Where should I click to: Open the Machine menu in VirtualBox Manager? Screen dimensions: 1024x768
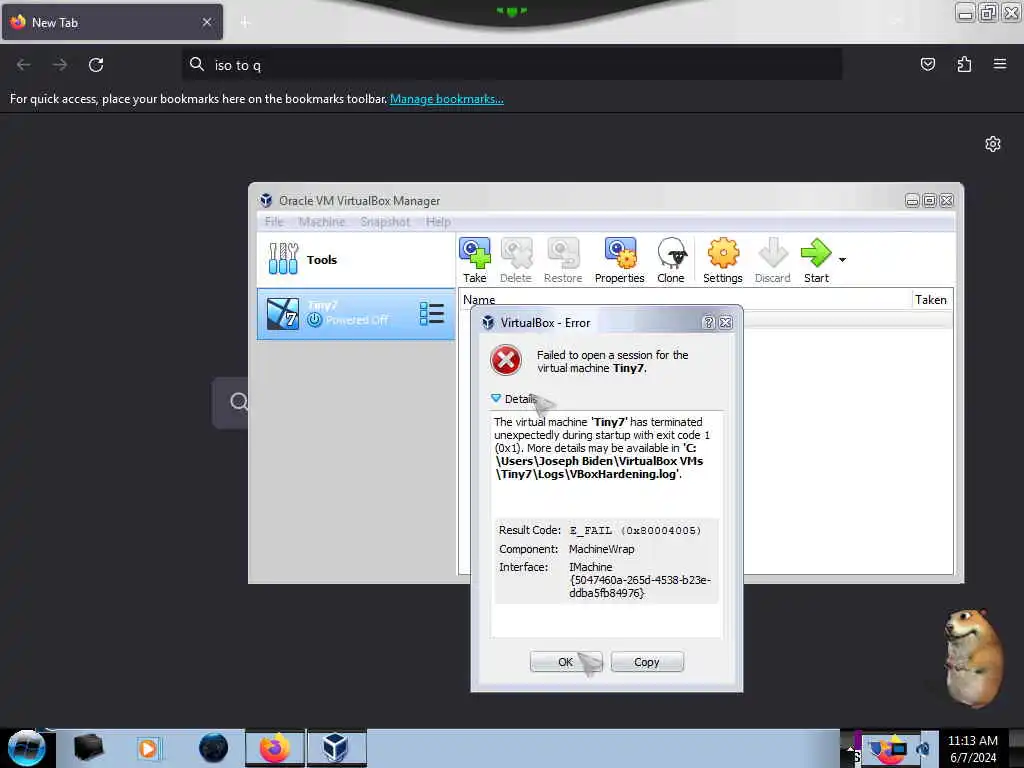point(322,221)
